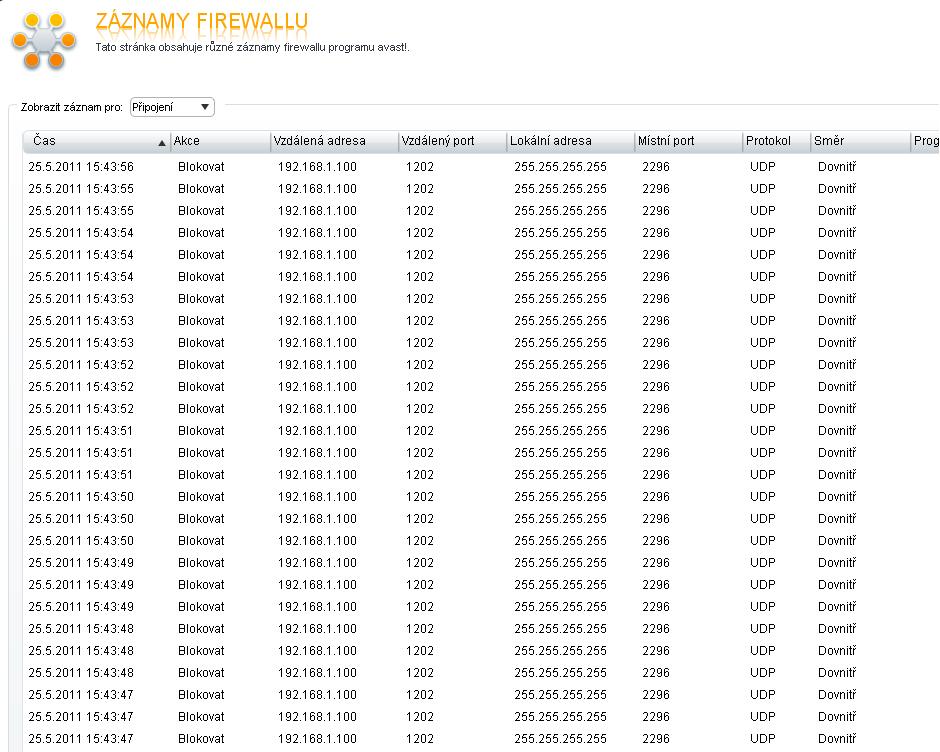Image resolution: width=940 pixels, height=752 pixels.
Task: Sort by the Místní port column header
Action: coord(688,141)
